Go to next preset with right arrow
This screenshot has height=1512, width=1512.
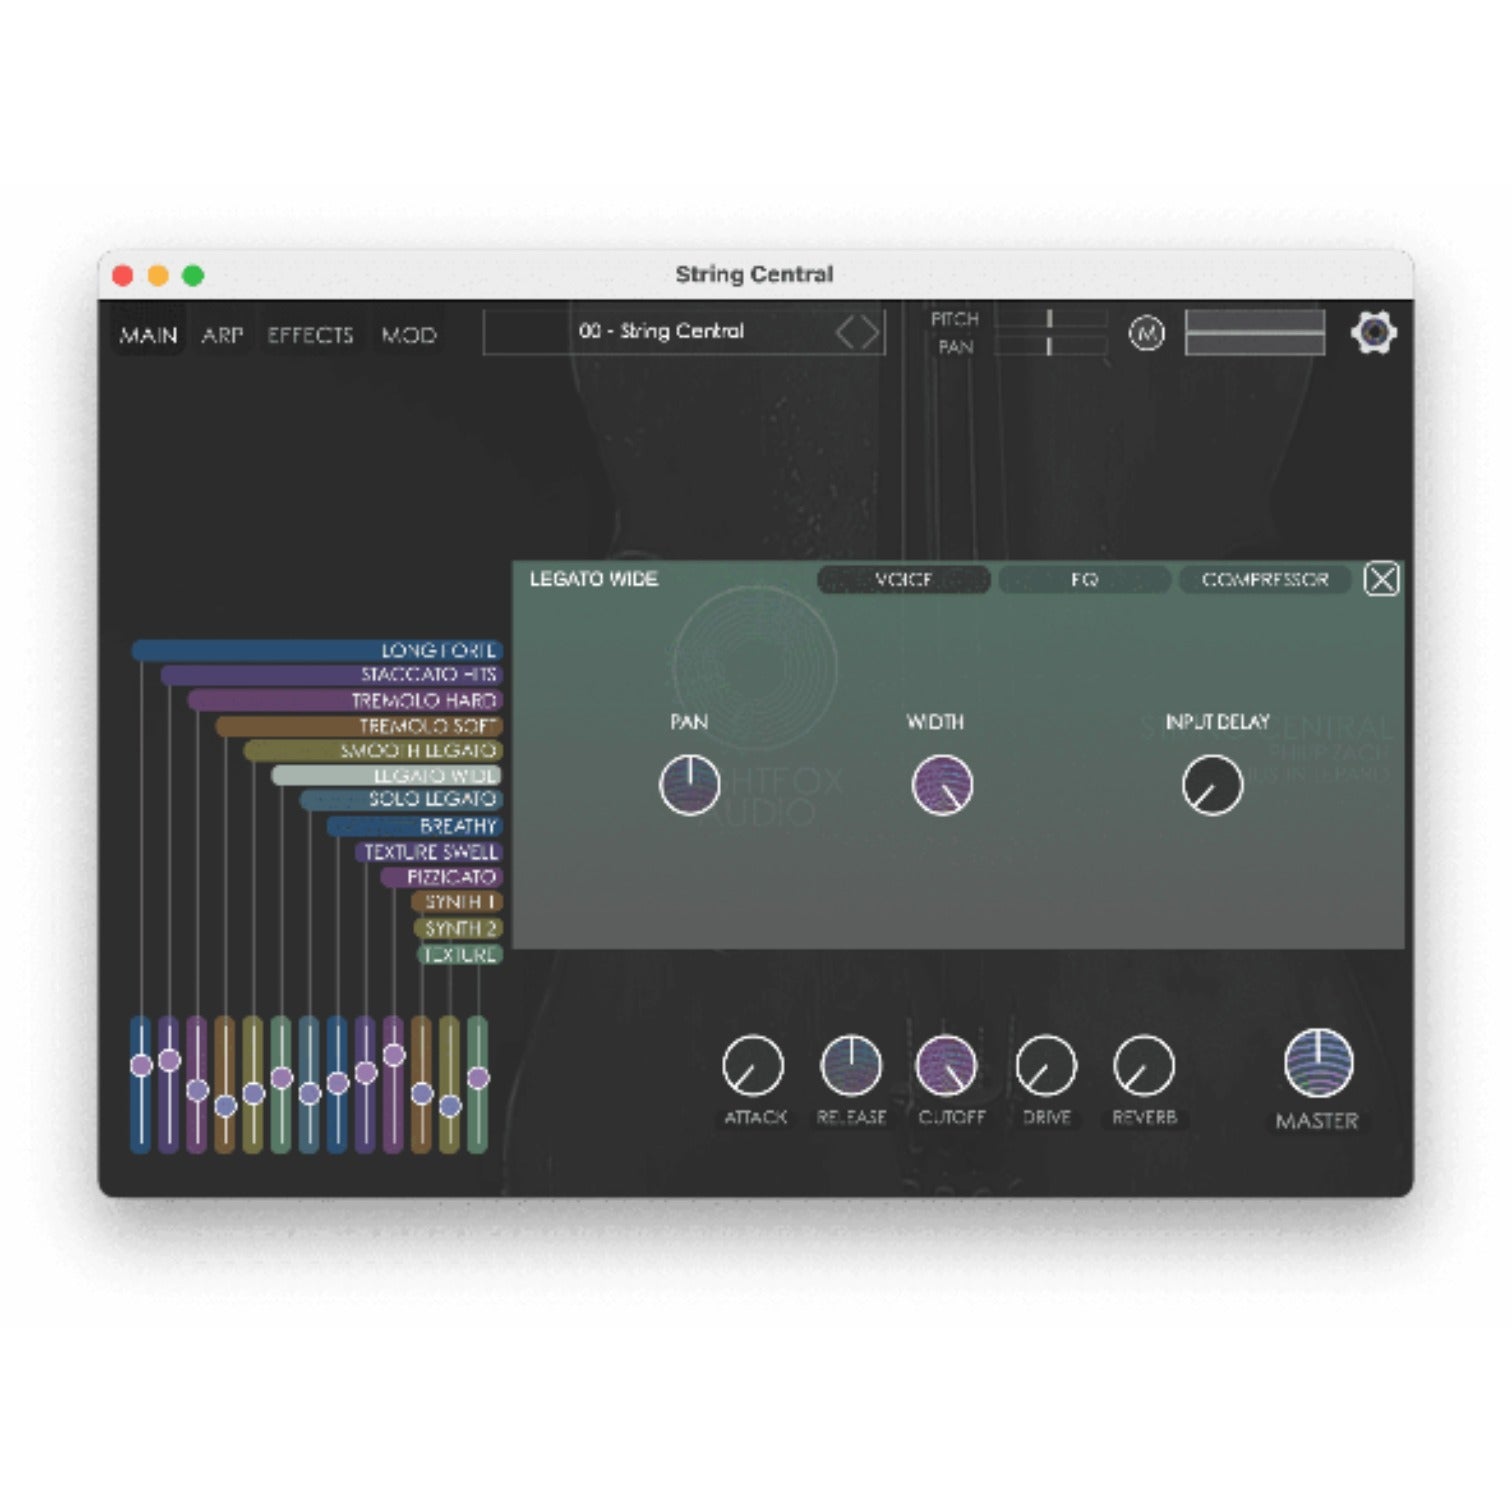point(870,332)
